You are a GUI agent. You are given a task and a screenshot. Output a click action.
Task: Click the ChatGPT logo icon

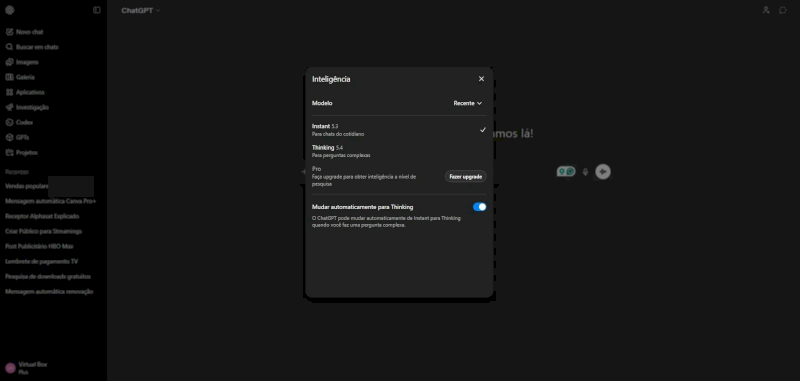[10, 10]
